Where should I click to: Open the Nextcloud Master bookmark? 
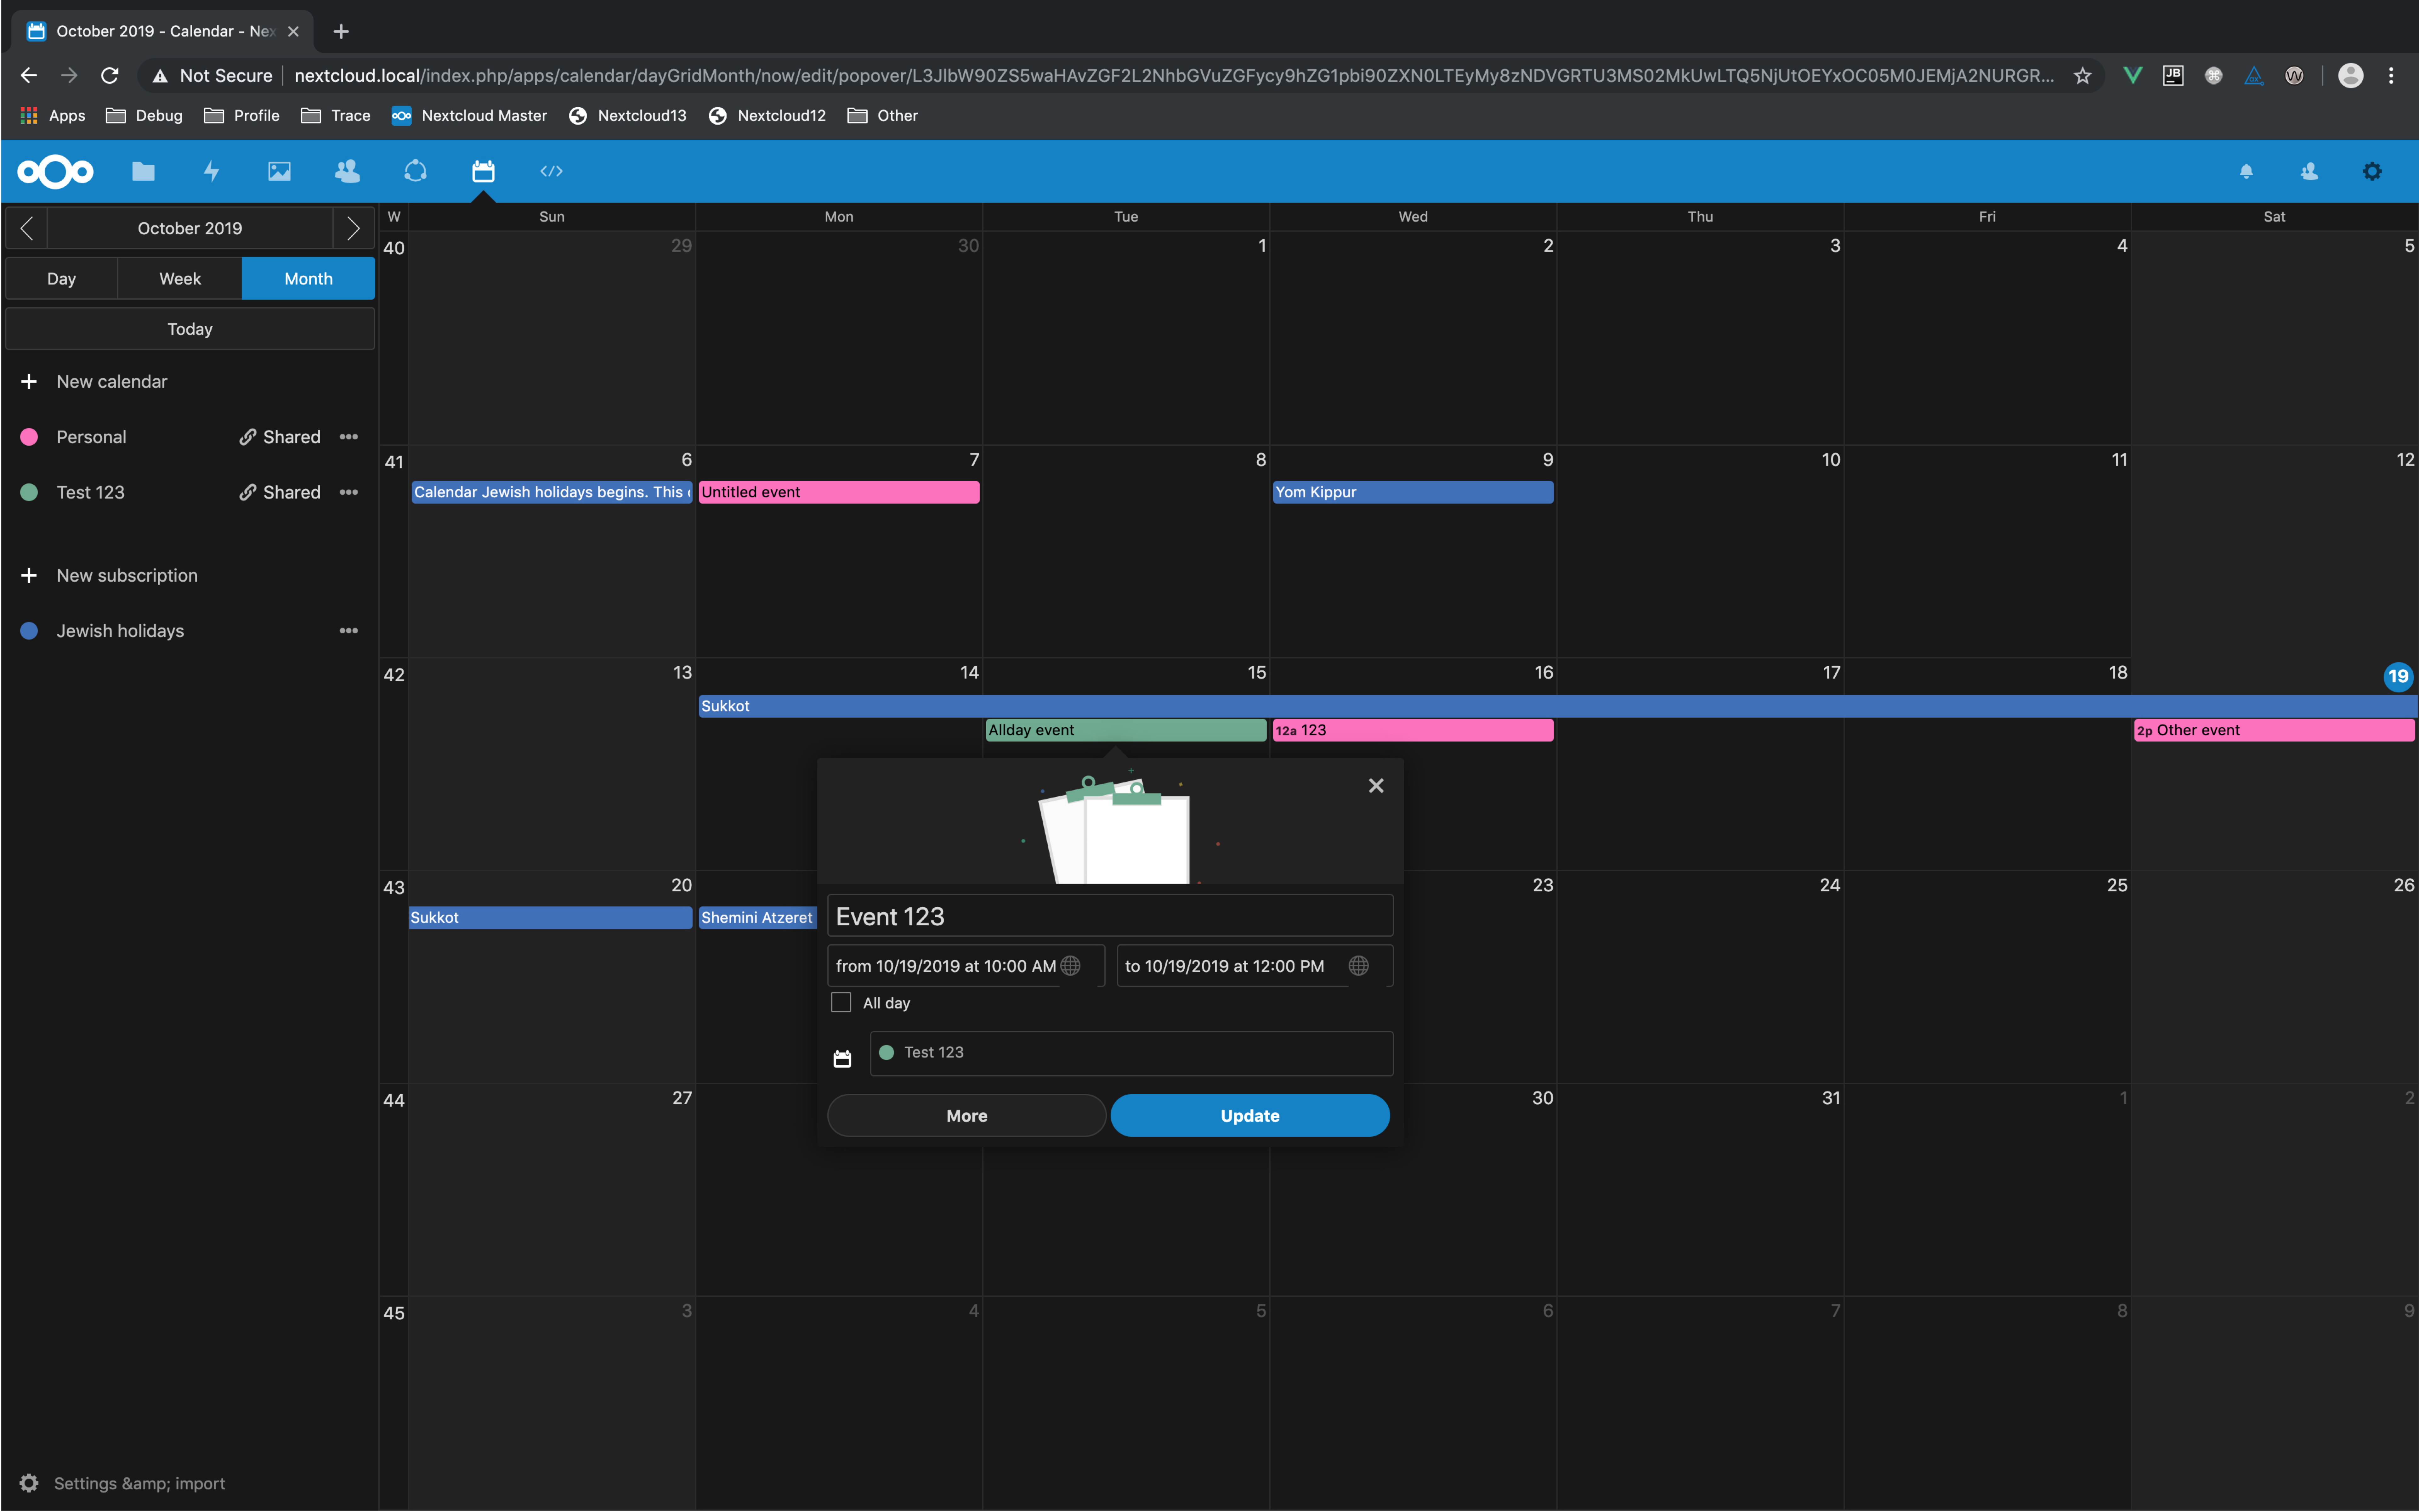469,116
